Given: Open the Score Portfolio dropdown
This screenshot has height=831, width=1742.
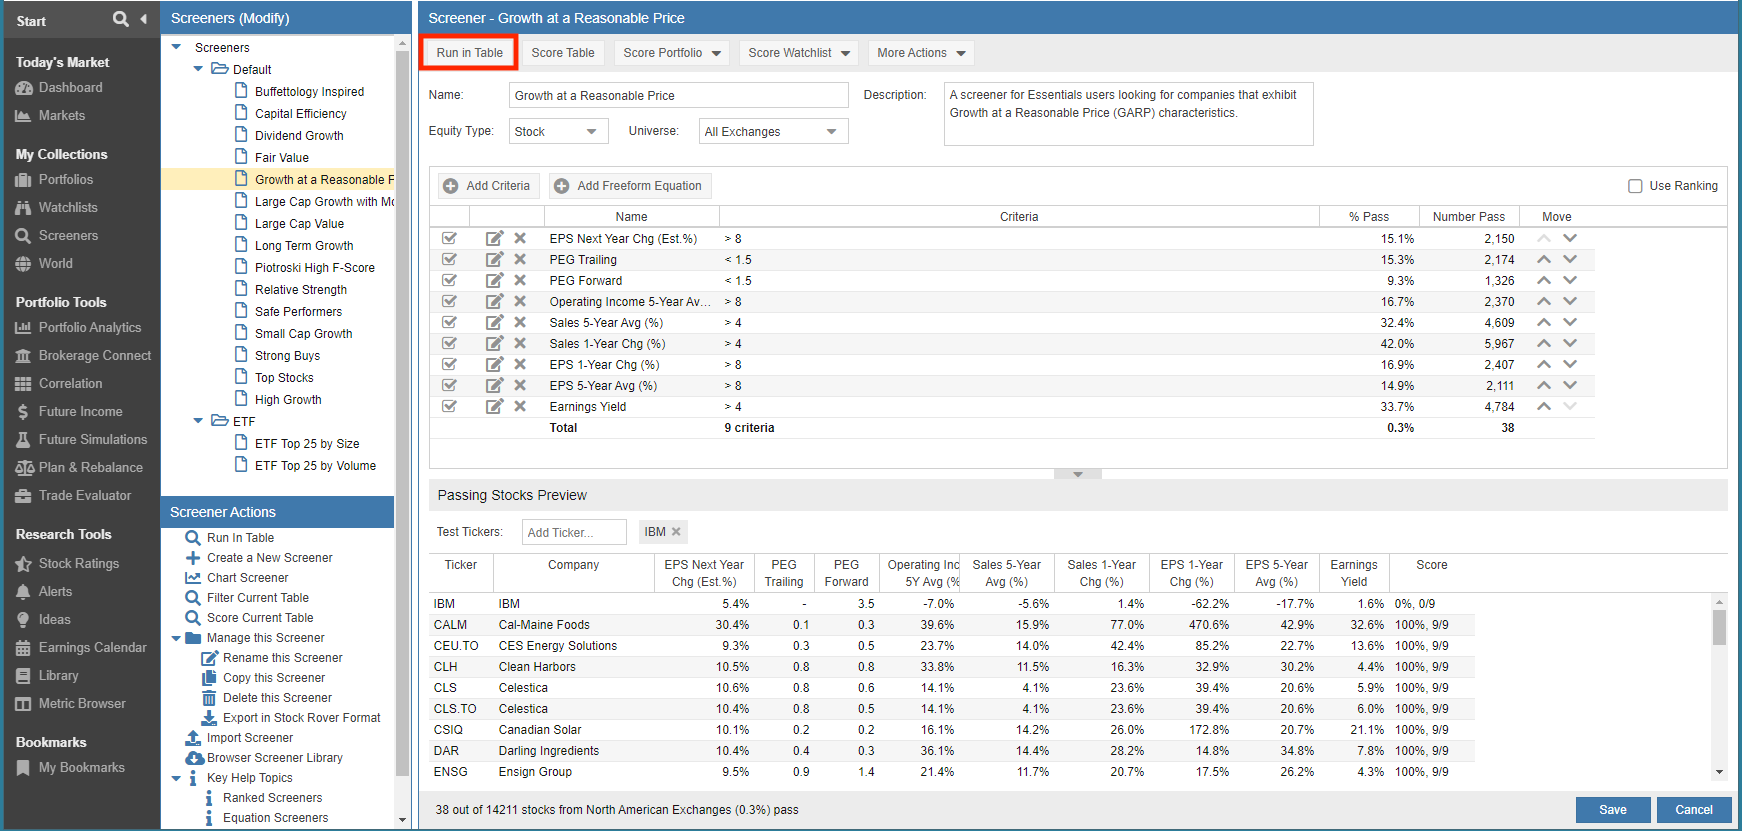Looking at the screenshot, I should [x=672, y=53].
